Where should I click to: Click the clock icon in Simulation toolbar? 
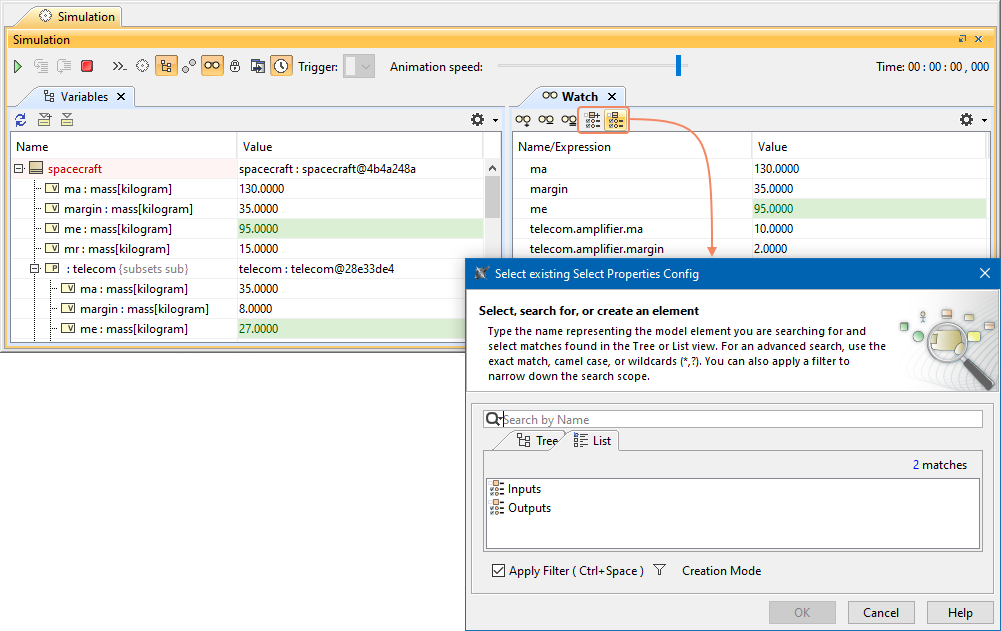pyautogui.click(x=281, y=66)
